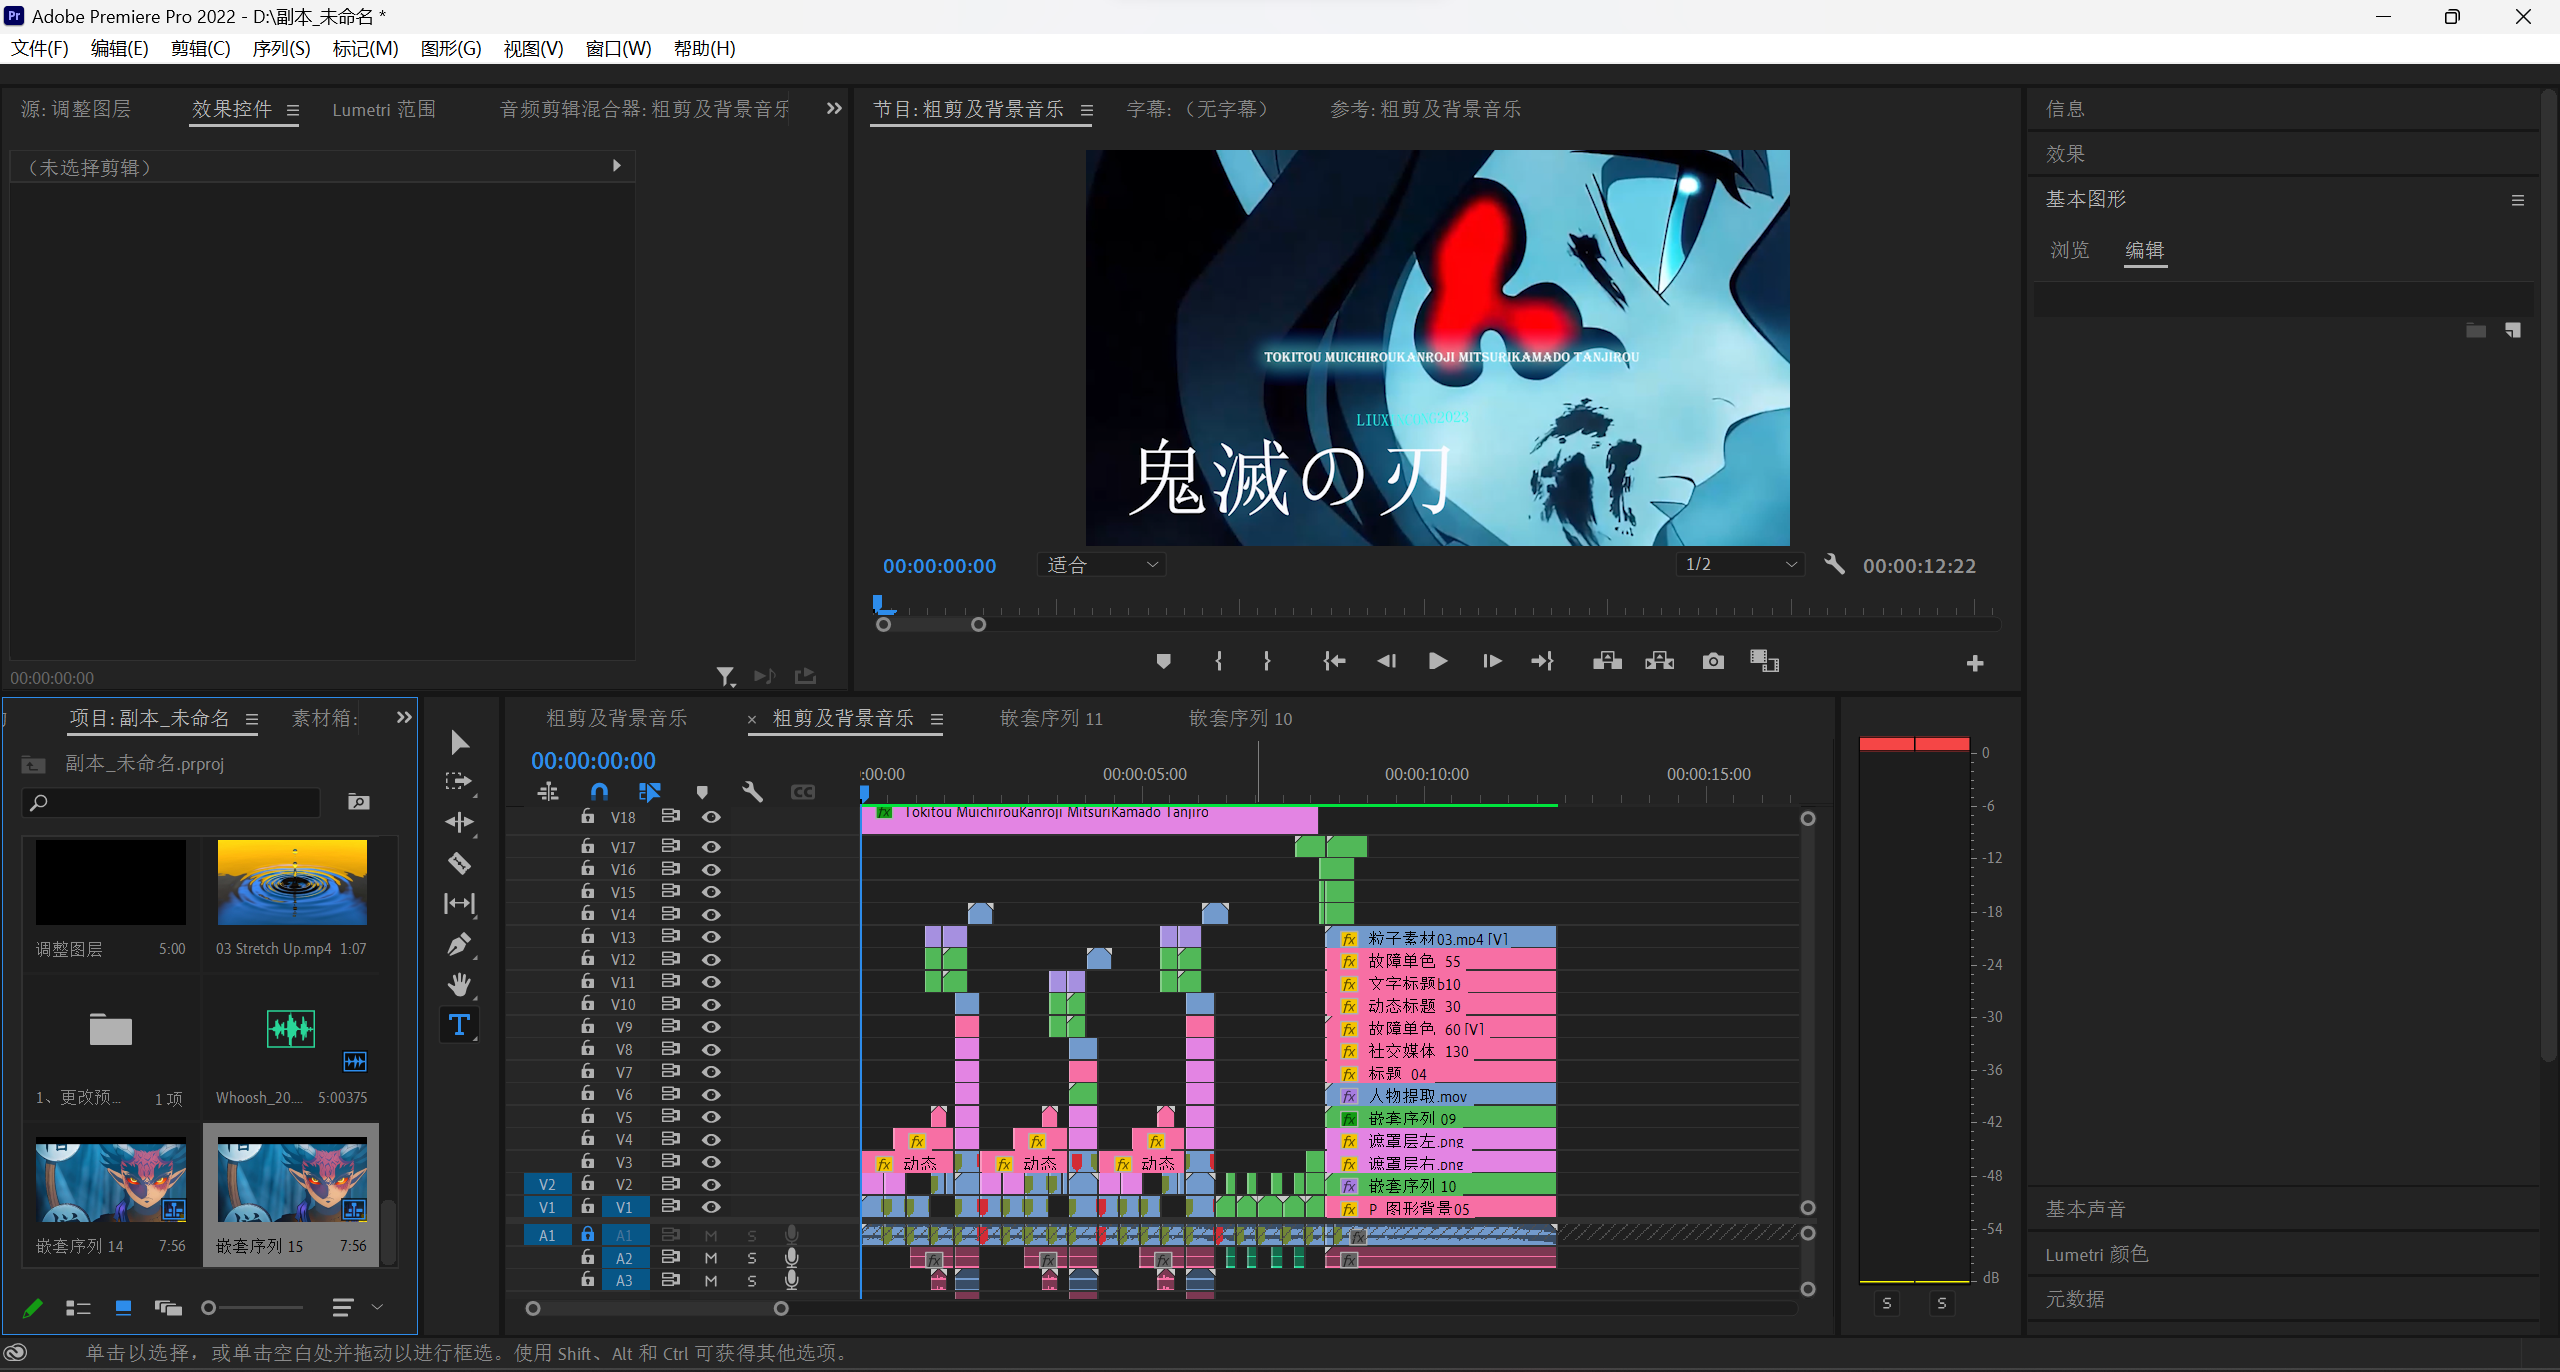The image size is (2560, 1372).
Task: Toggle visibility eye for track V1
Action: 711,1207
